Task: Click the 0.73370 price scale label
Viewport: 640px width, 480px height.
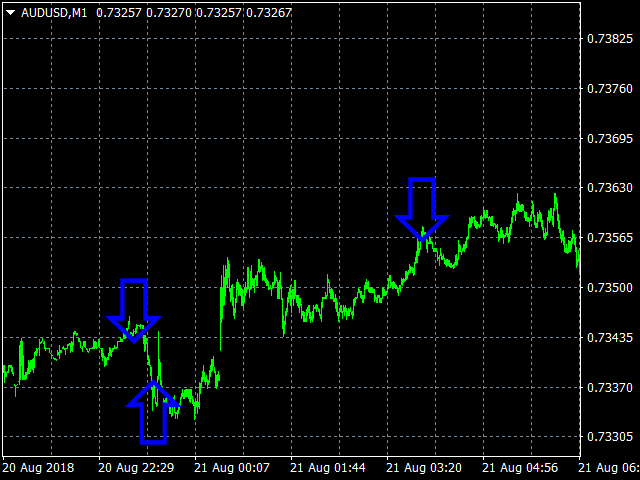Action: tap(611, 387)
